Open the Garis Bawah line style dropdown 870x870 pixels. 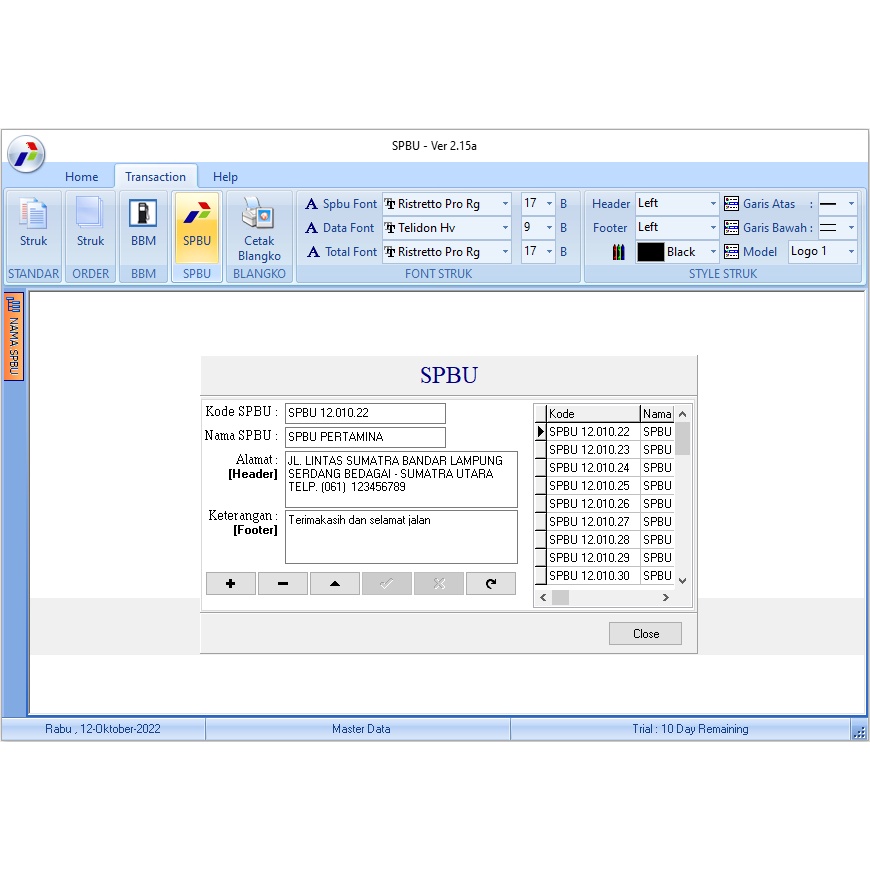coord(851,227)
